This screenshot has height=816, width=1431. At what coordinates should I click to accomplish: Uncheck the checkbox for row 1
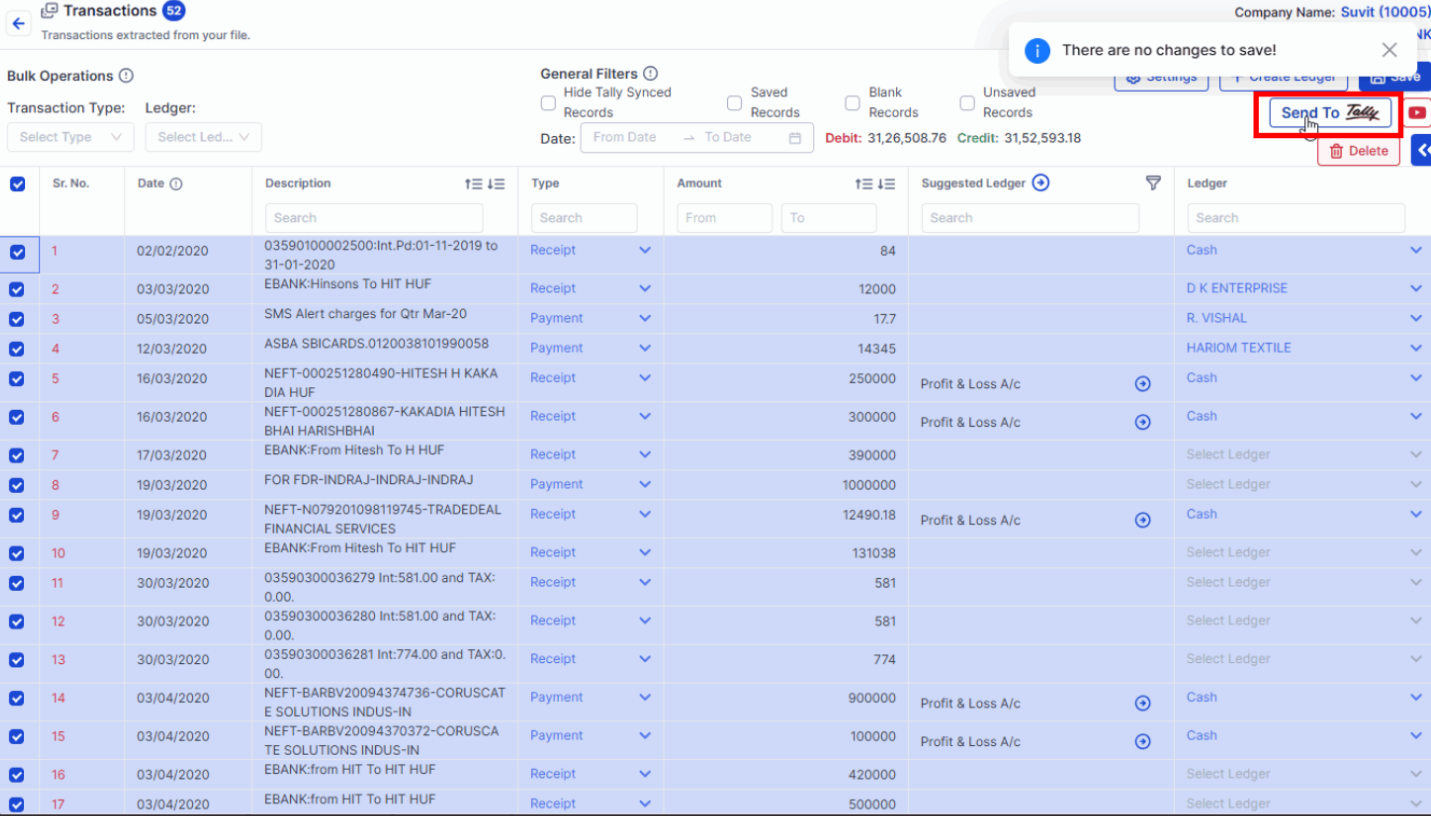[x=17, y=252]
